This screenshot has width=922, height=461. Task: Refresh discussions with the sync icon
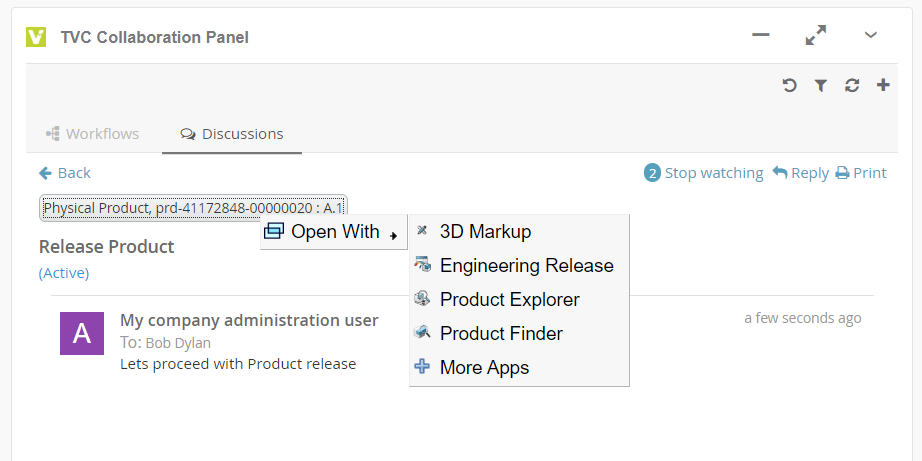tap(852, 86)
